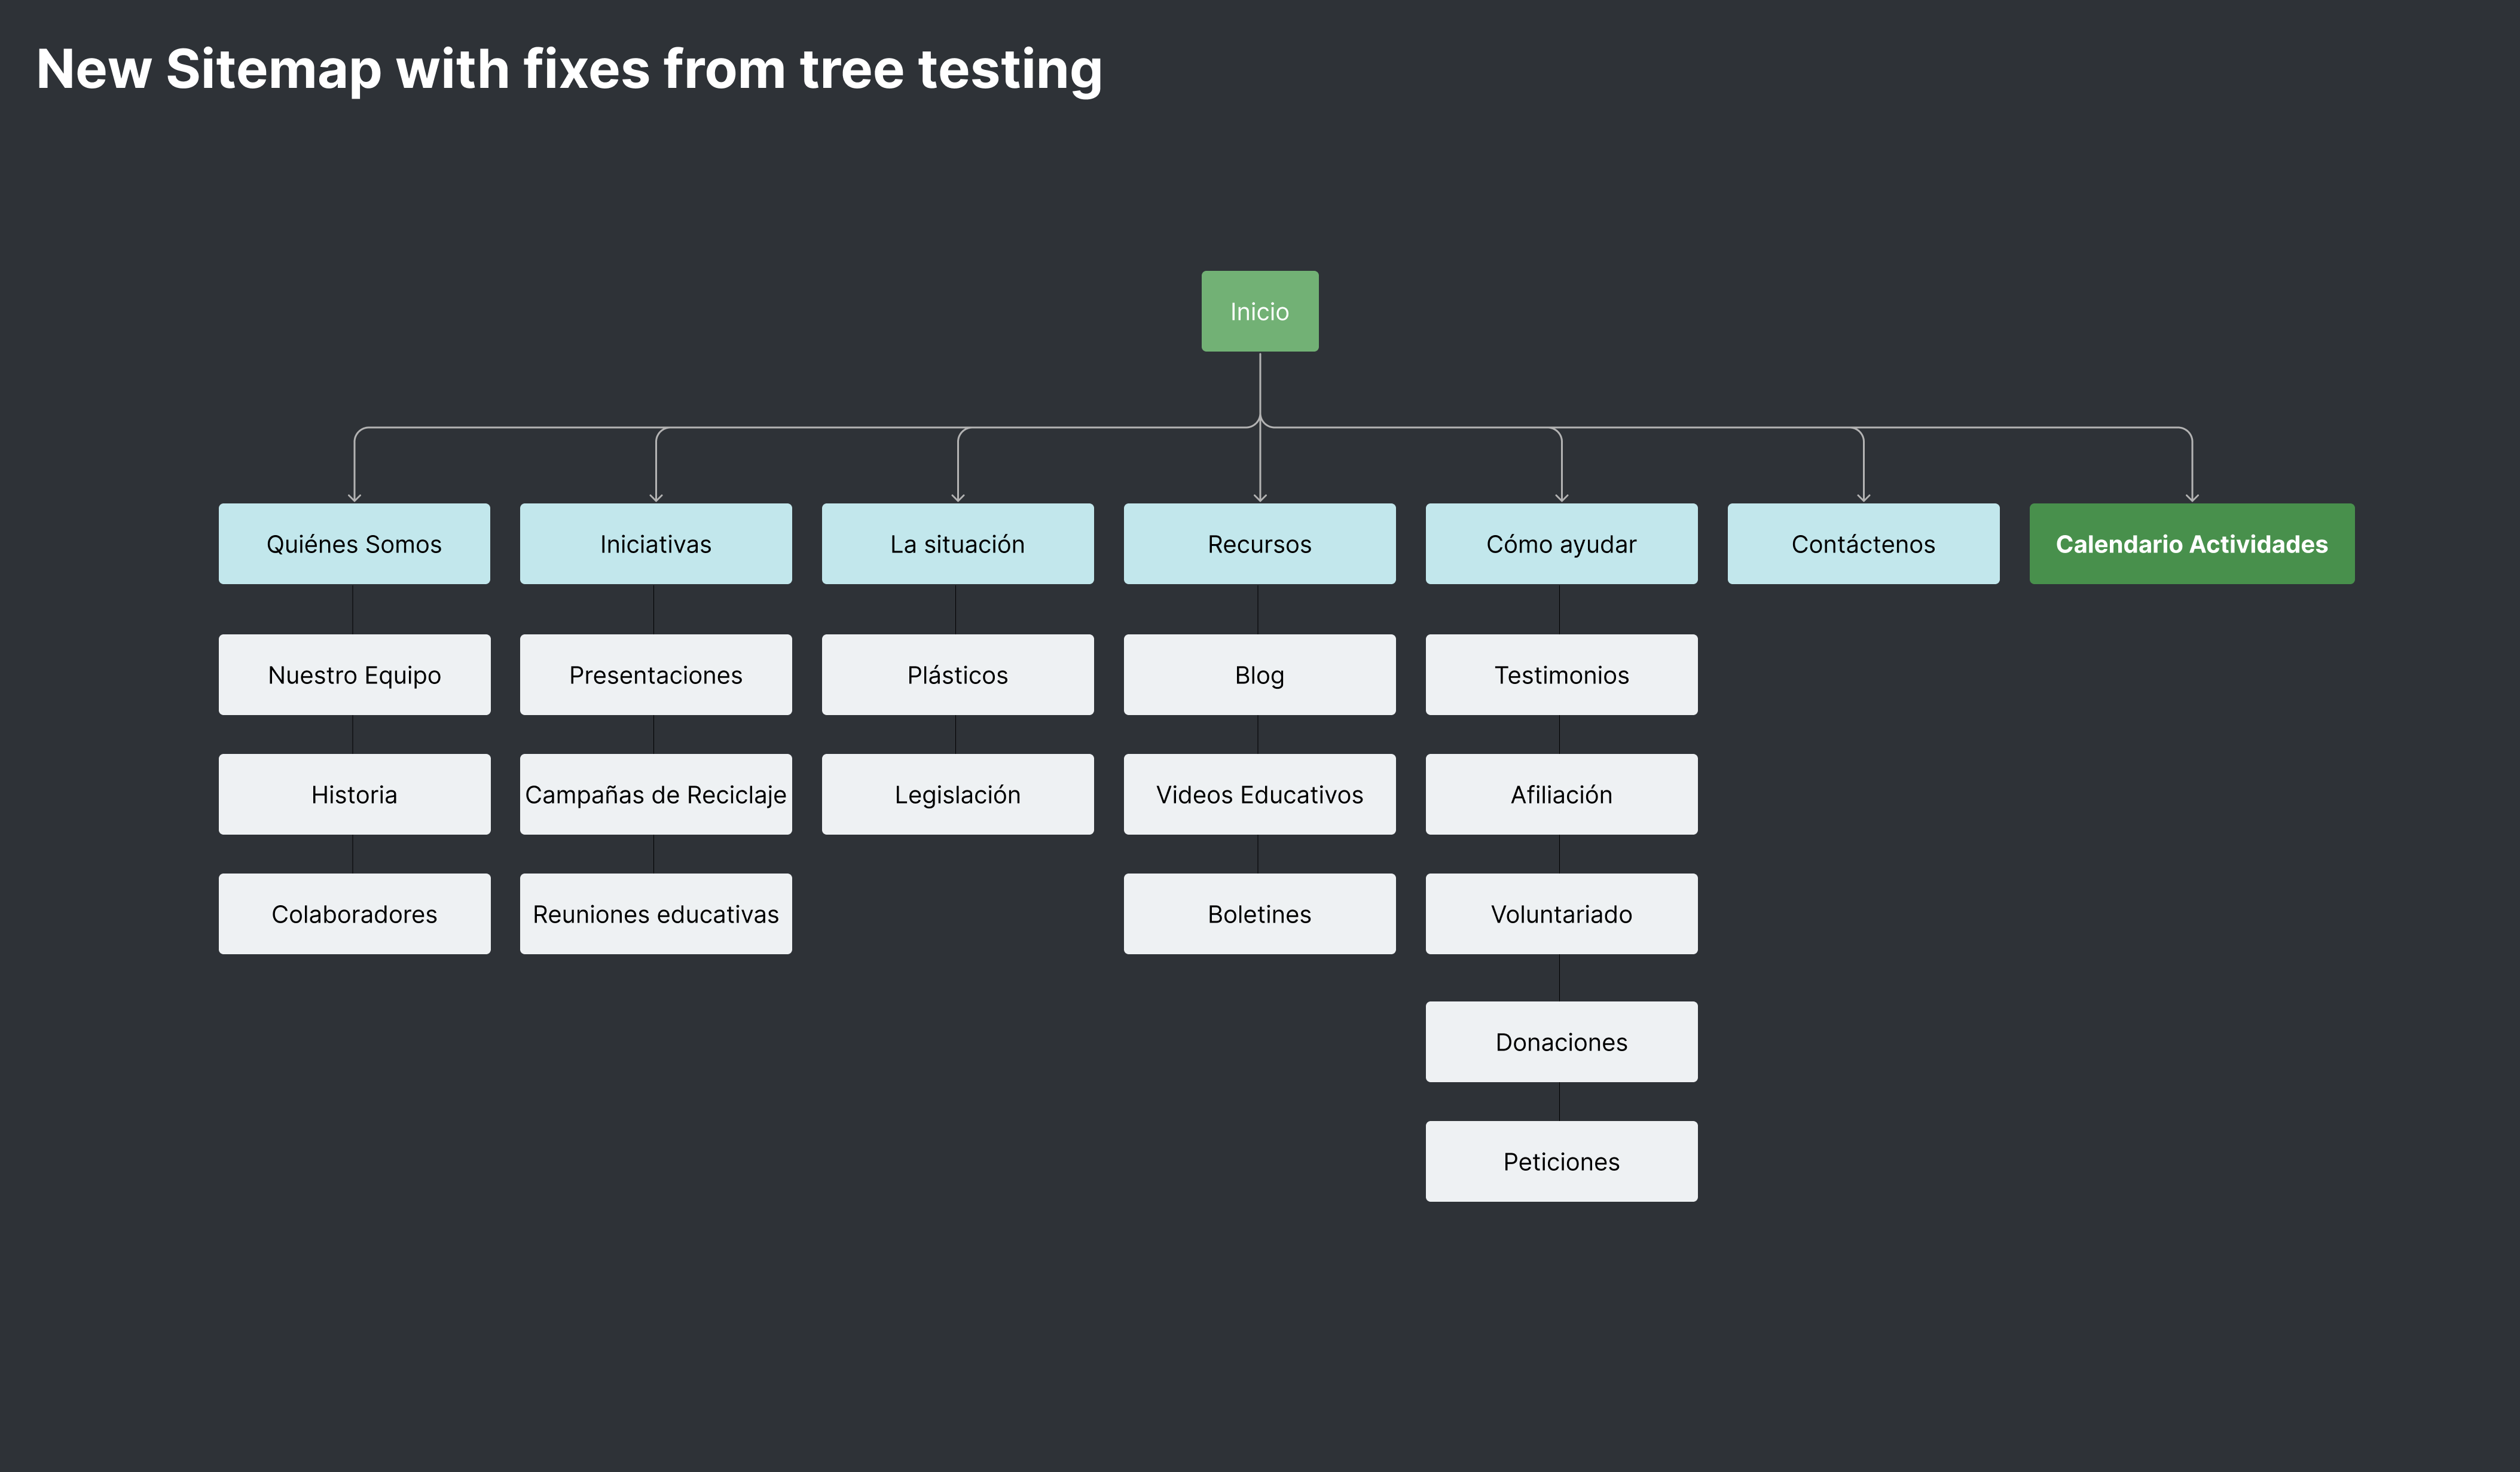This screenshot has height=1472, width=2520.
Task: Click the Inicio root node
Action: pyautogui.click(x=1259, y=311)
